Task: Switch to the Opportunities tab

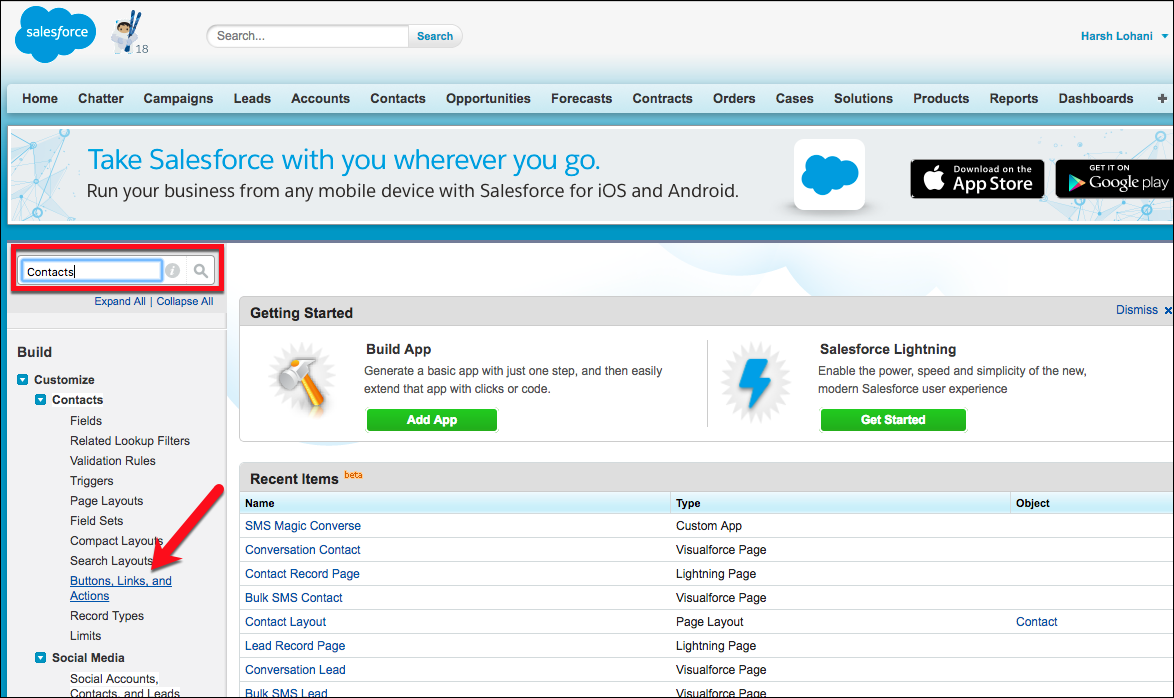Action: click(488, 98)
